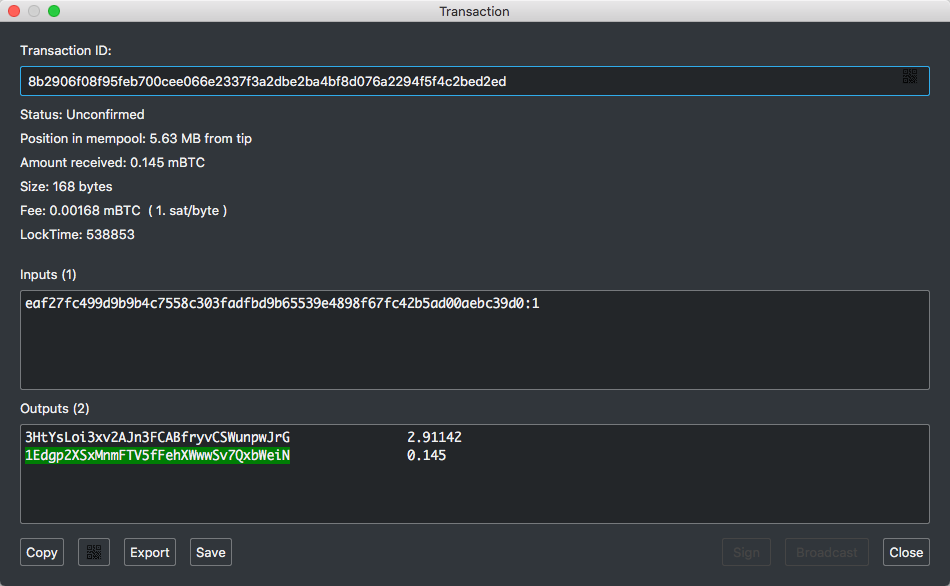Select the output address starting with 3HtYsLoi

158,437
